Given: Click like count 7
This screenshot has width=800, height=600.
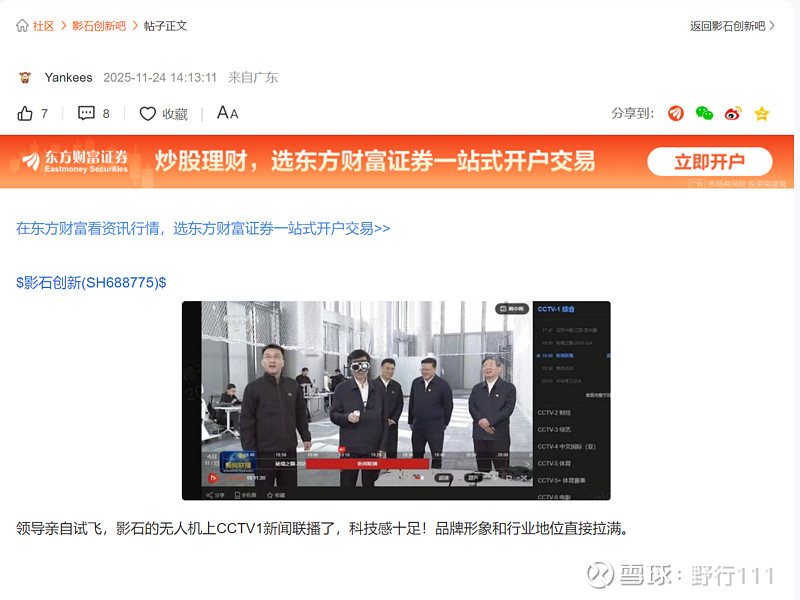Looking at the screenshot, I should pyautogui.click(x=44, y=114).
